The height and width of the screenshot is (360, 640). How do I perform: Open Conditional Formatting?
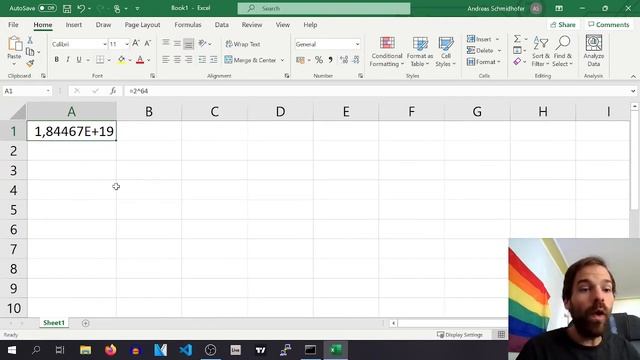pos(387,52)
